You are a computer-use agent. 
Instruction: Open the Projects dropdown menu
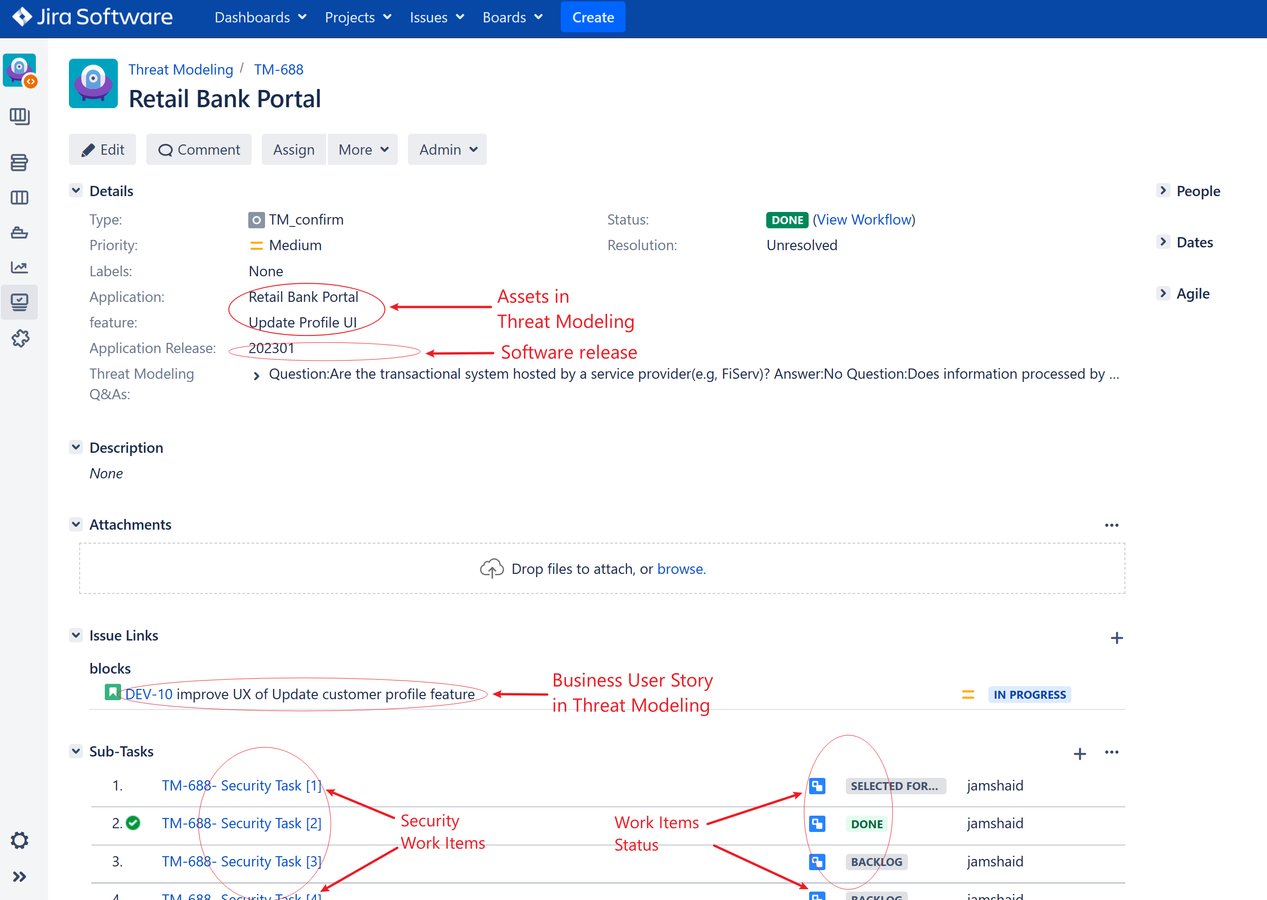pos(358,17)
